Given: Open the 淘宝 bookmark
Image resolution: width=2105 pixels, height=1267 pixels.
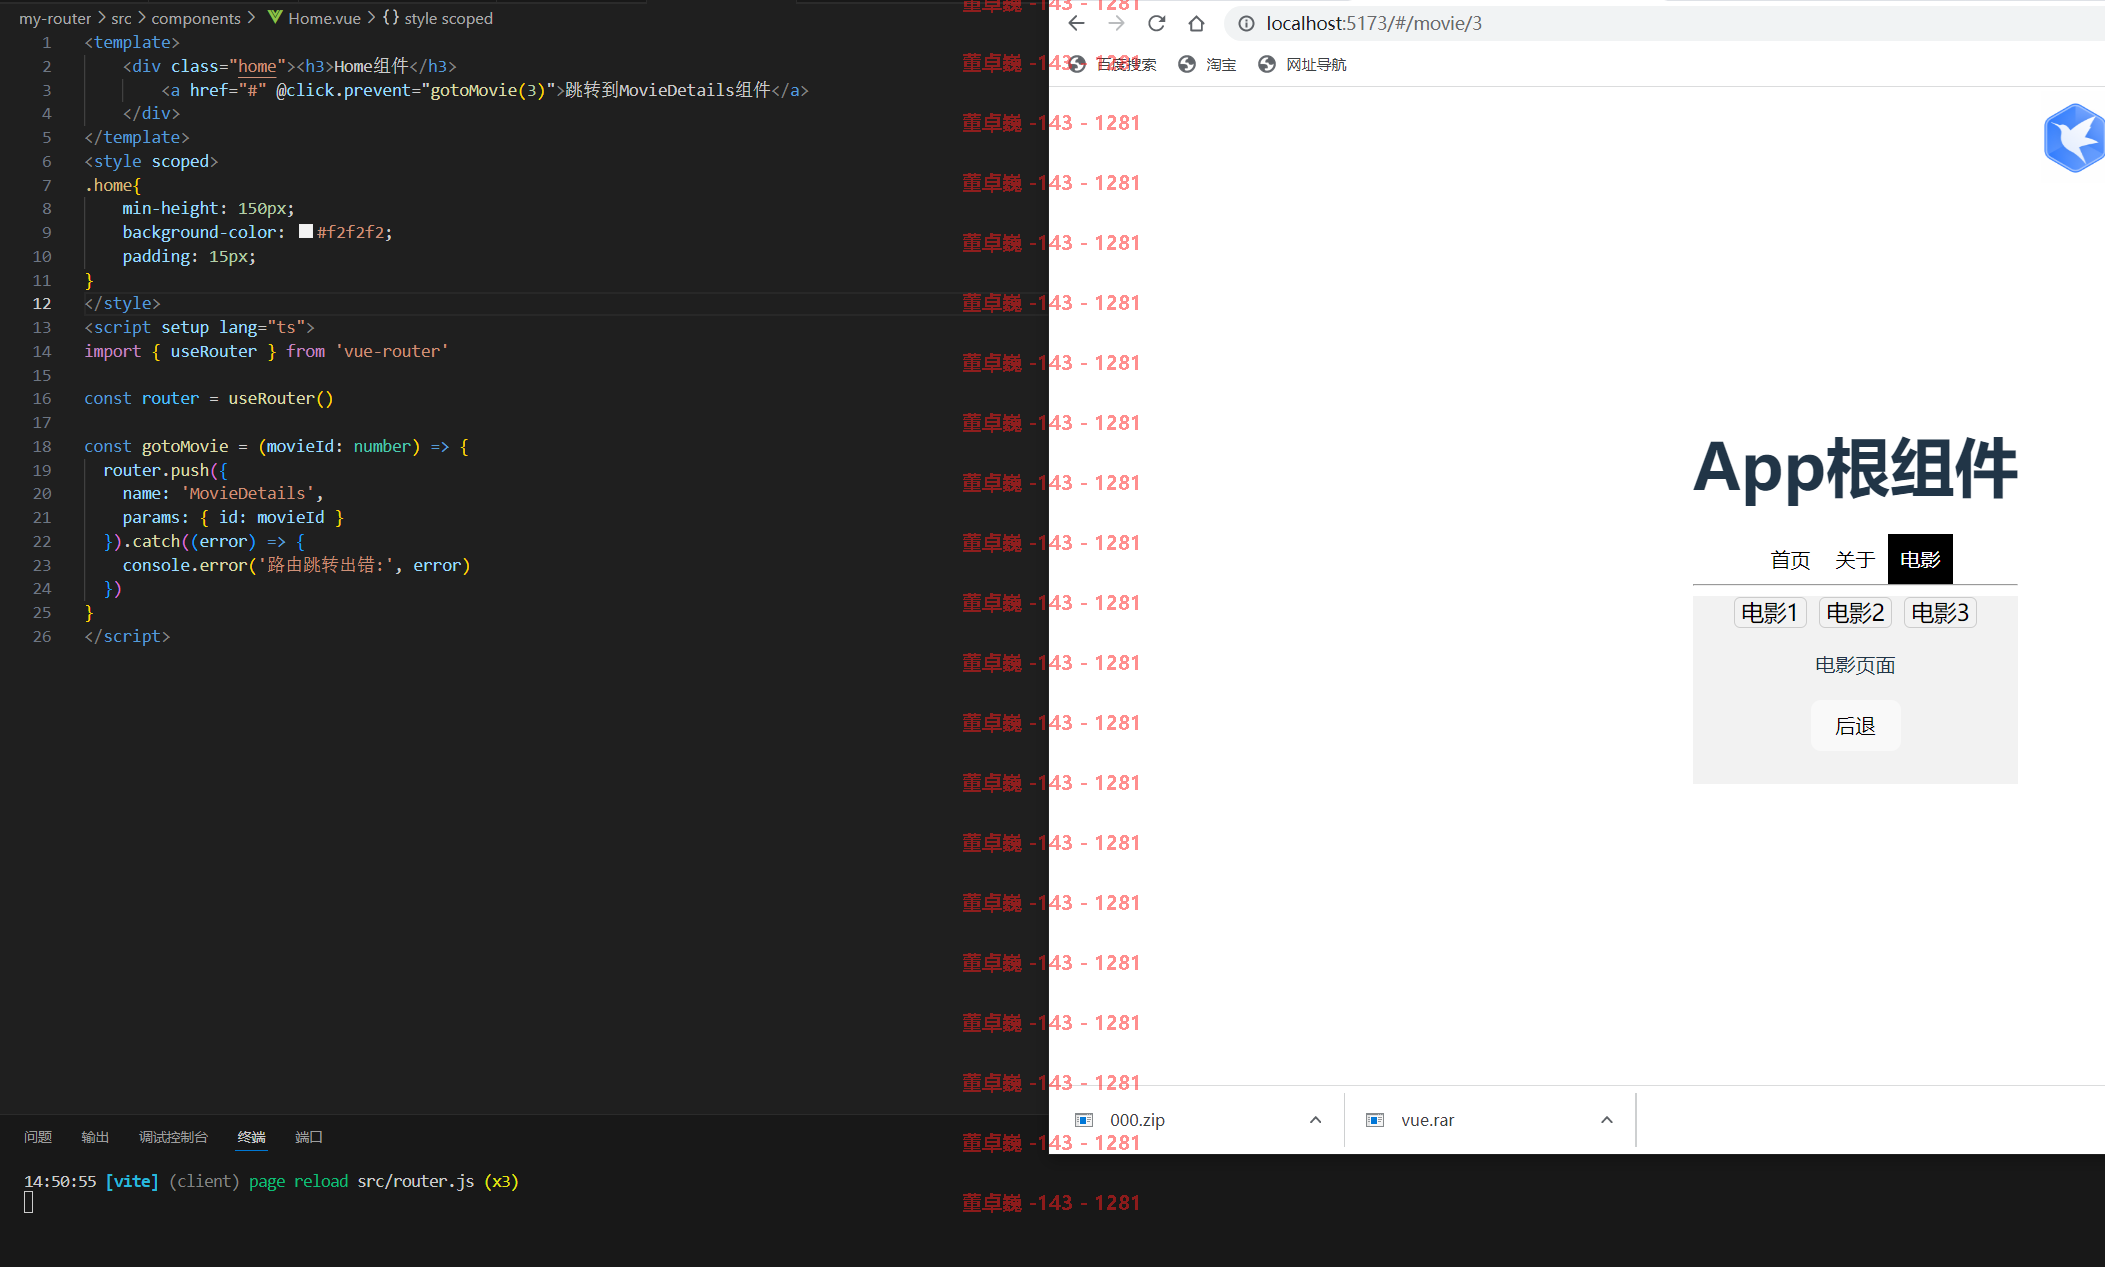Looking at the screenshot, I should click(1207, 64).
